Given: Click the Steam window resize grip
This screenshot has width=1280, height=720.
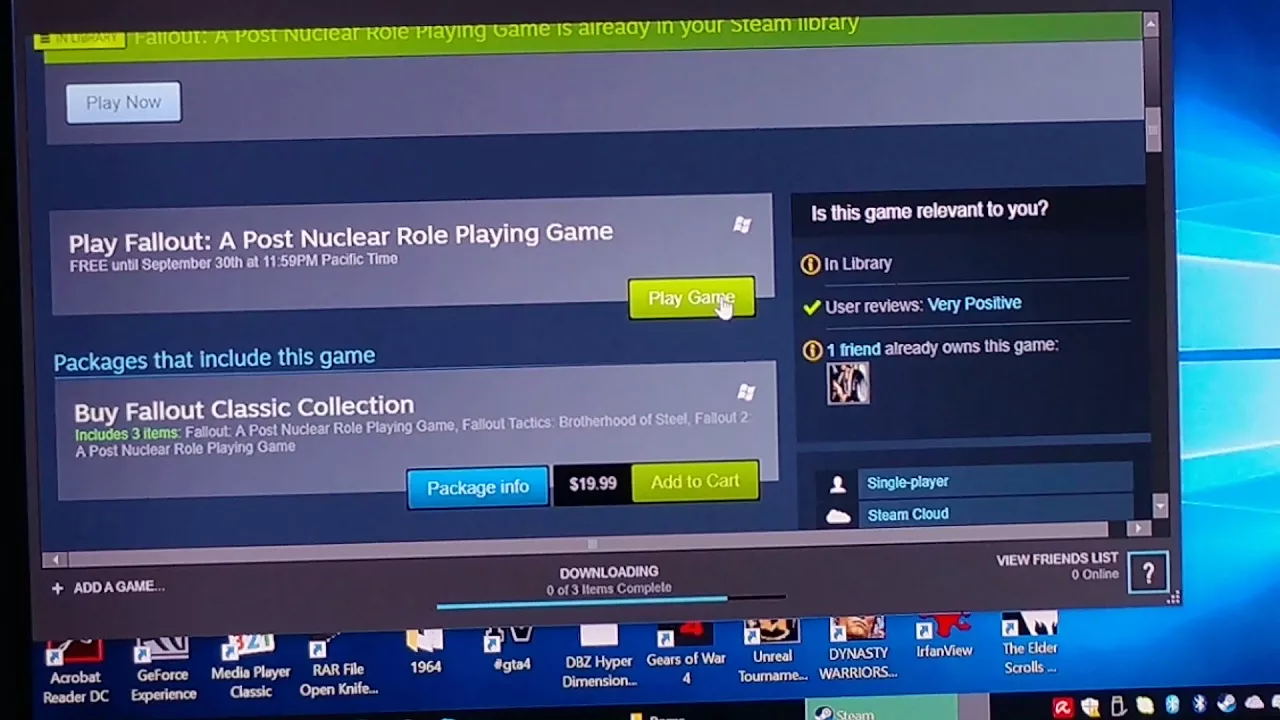Looking at the screenshot, I should pos(1173,597).
